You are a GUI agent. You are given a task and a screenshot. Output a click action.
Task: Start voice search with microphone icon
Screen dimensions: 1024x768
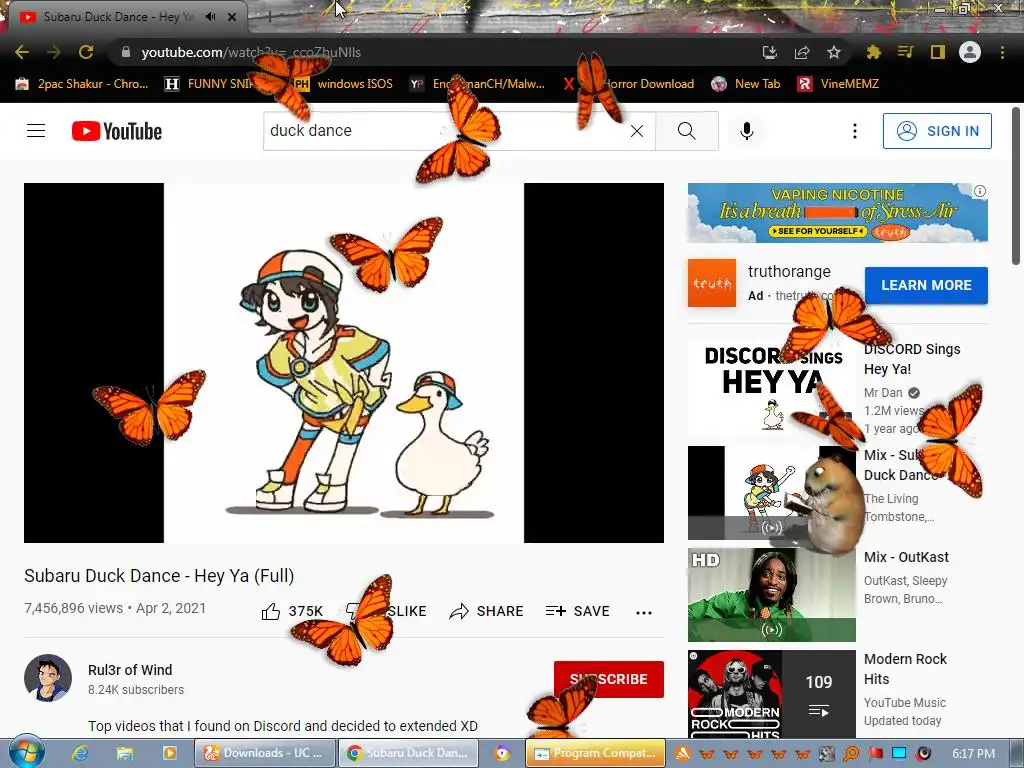746,131
